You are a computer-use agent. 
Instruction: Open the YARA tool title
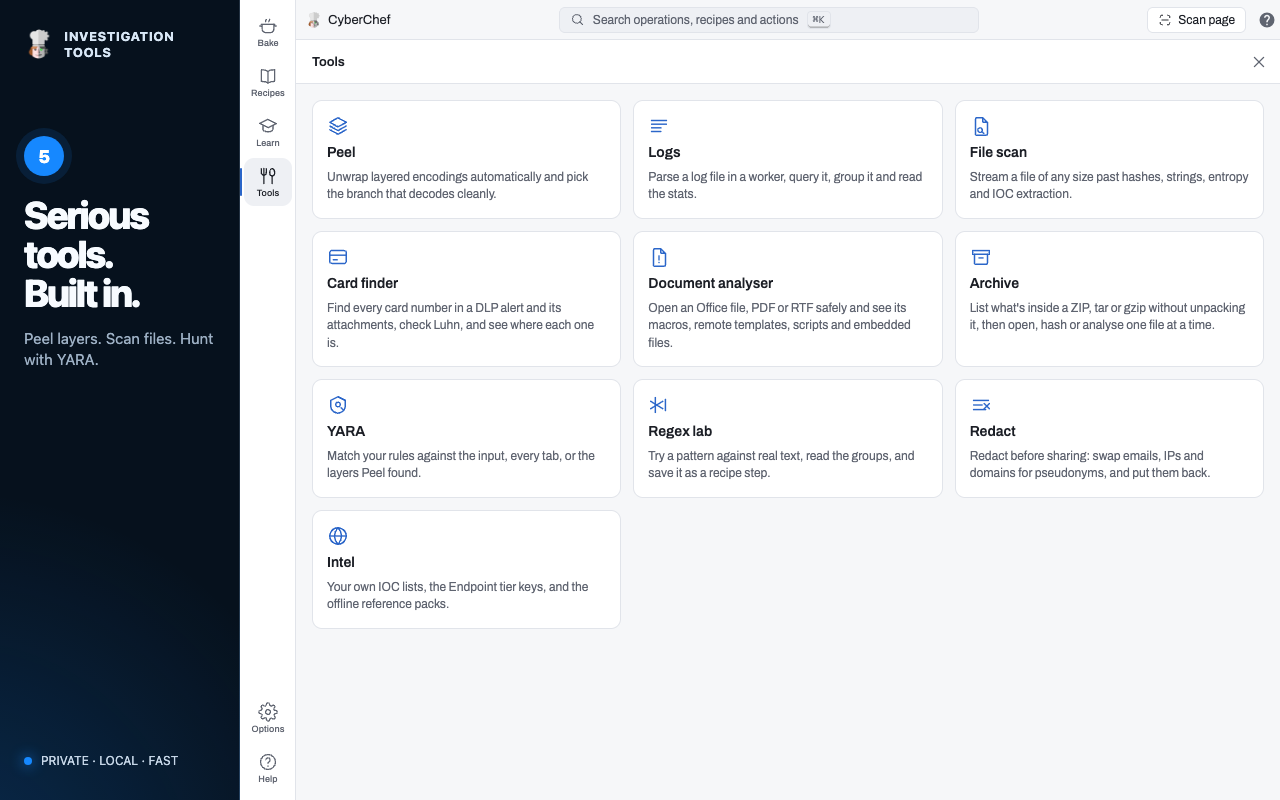pos(346,431)
